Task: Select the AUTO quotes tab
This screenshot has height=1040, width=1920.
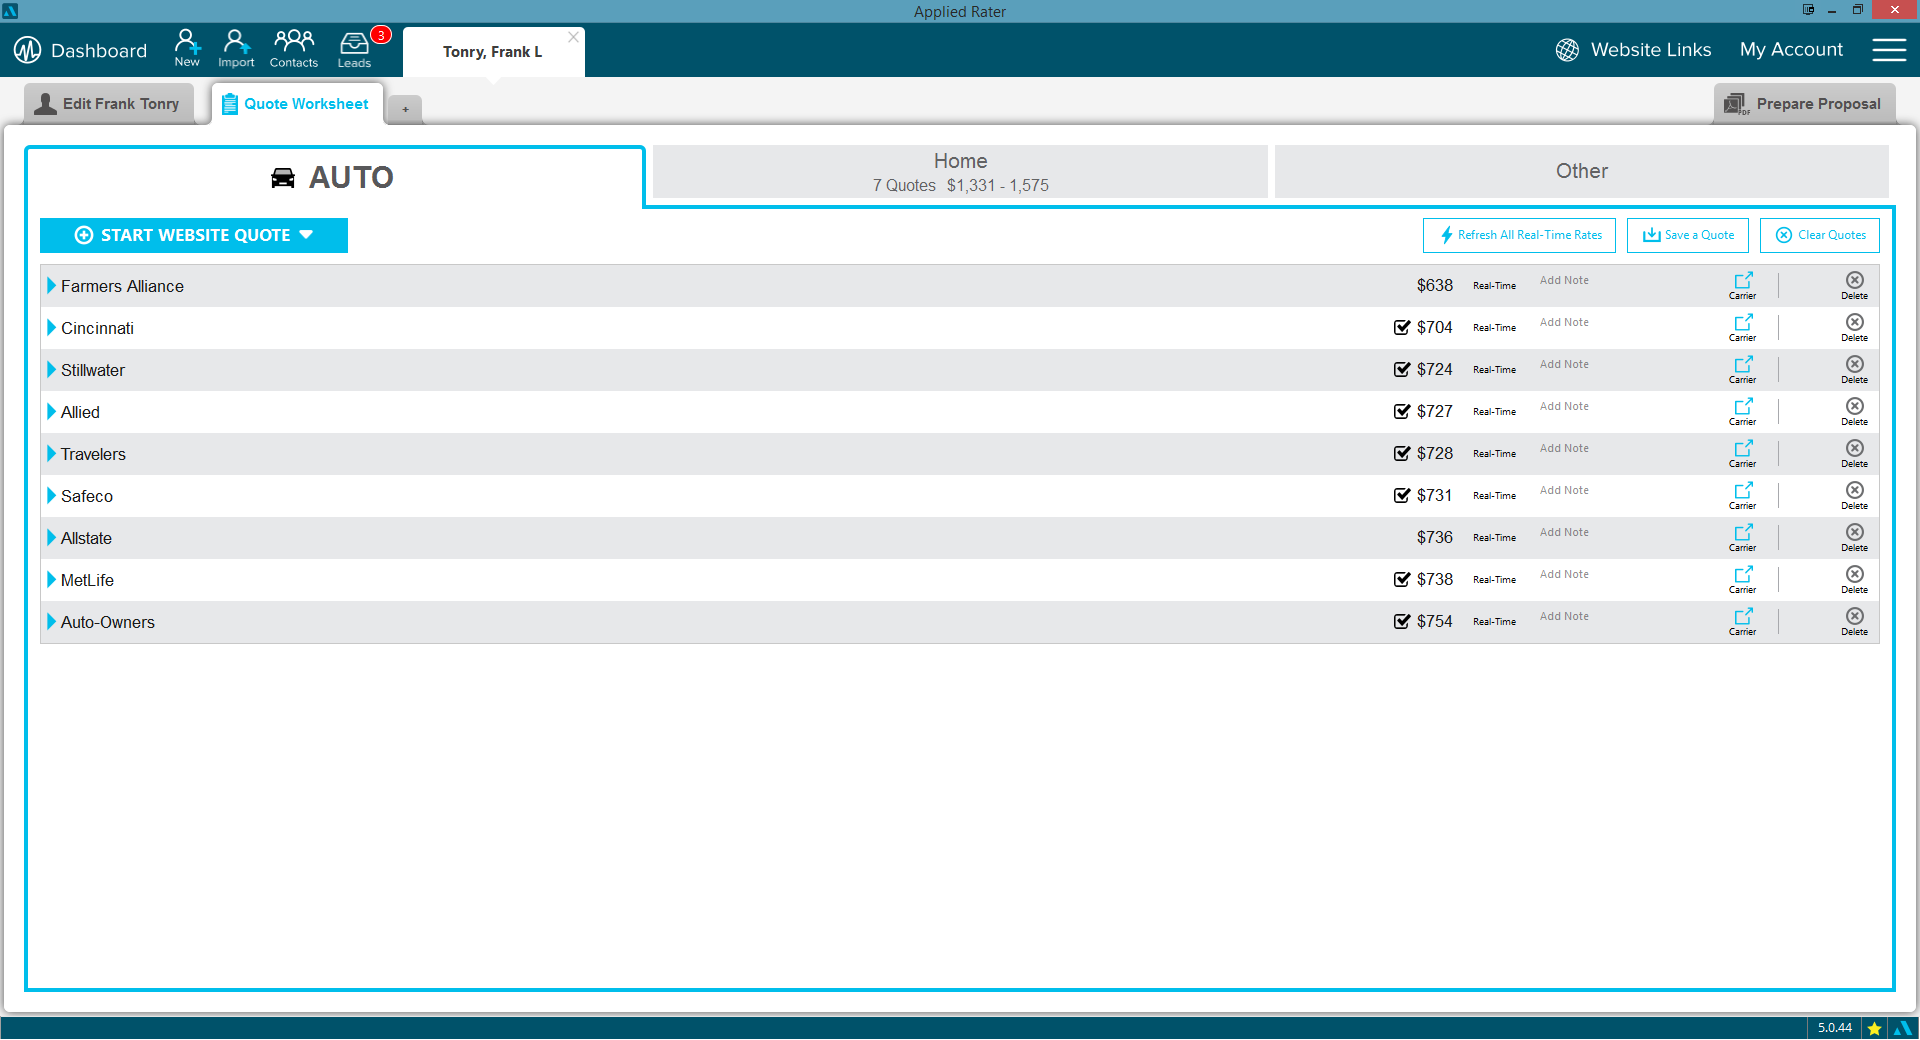Action: pos(334,177)
